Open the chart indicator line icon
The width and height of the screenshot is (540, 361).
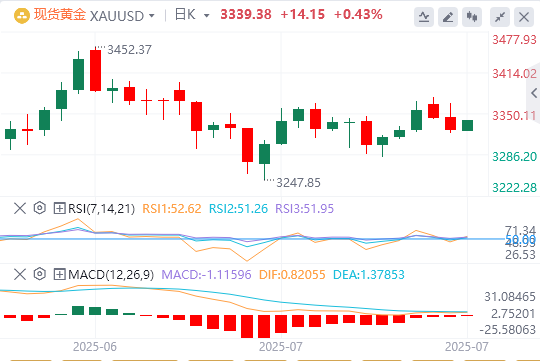[424, 17]
